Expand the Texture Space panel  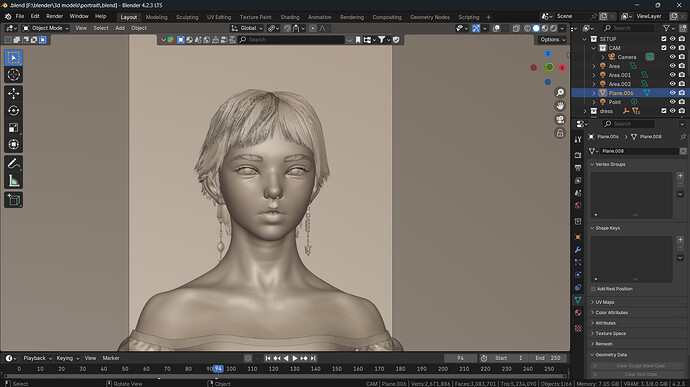click(611, 333)
